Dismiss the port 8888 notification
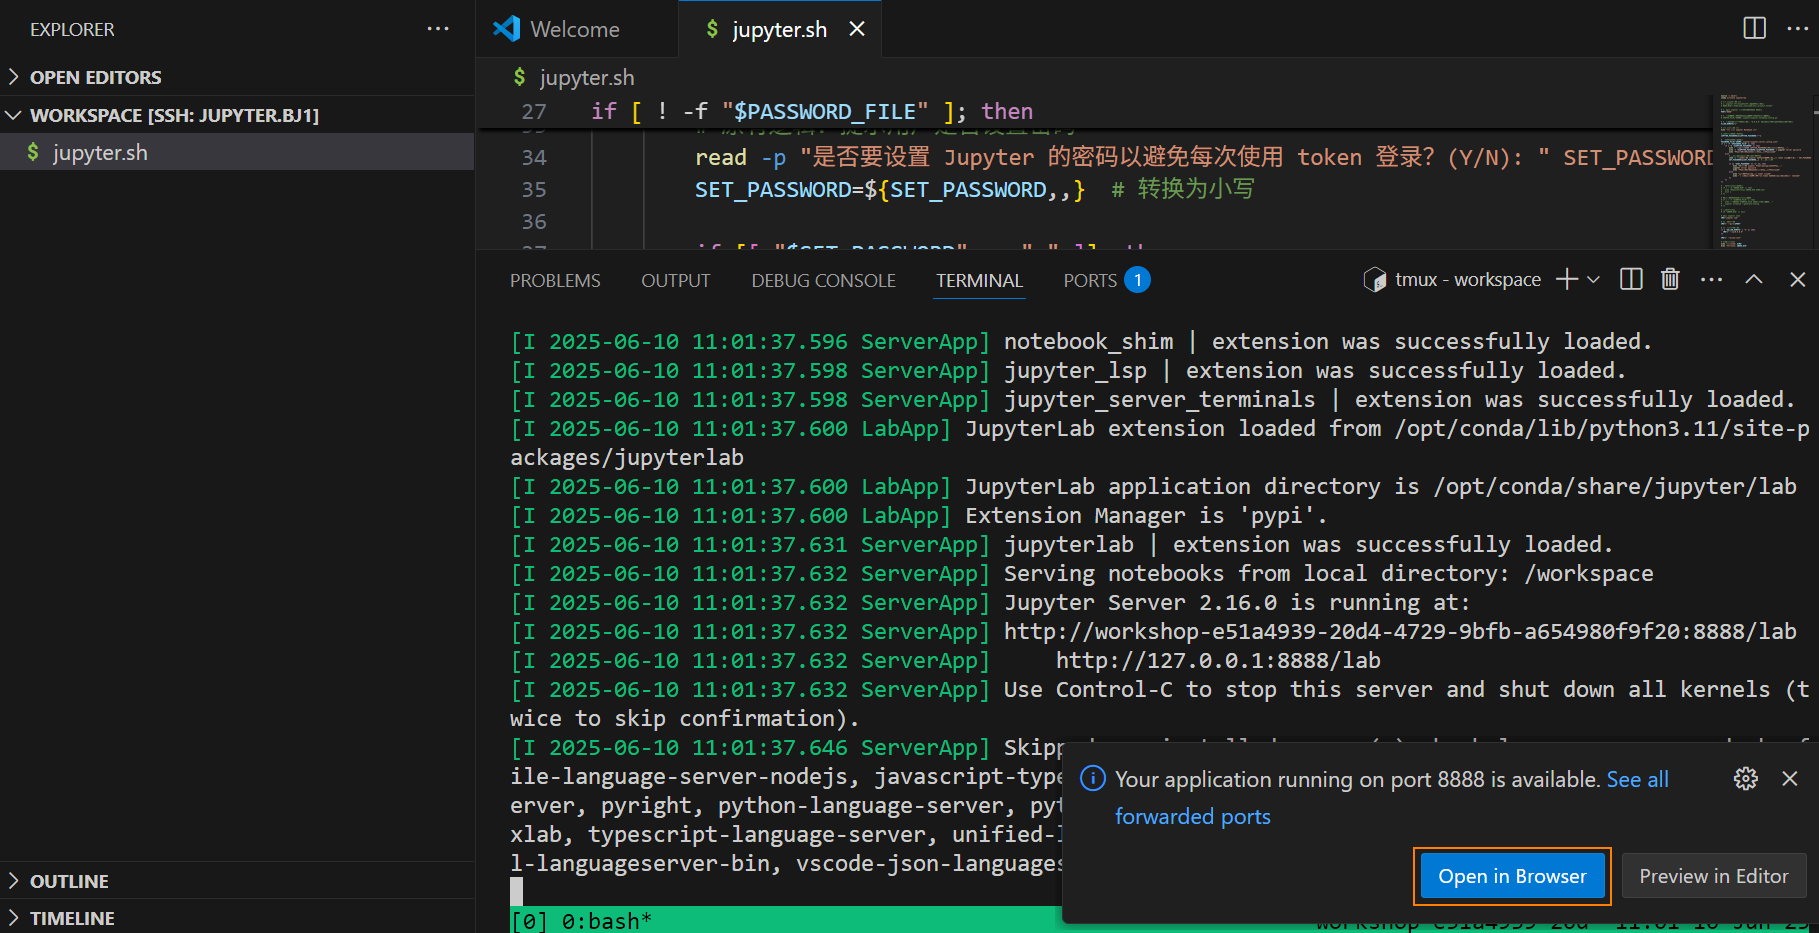The width and height of the screenshot is (1819, 933). click(1790, 779)
